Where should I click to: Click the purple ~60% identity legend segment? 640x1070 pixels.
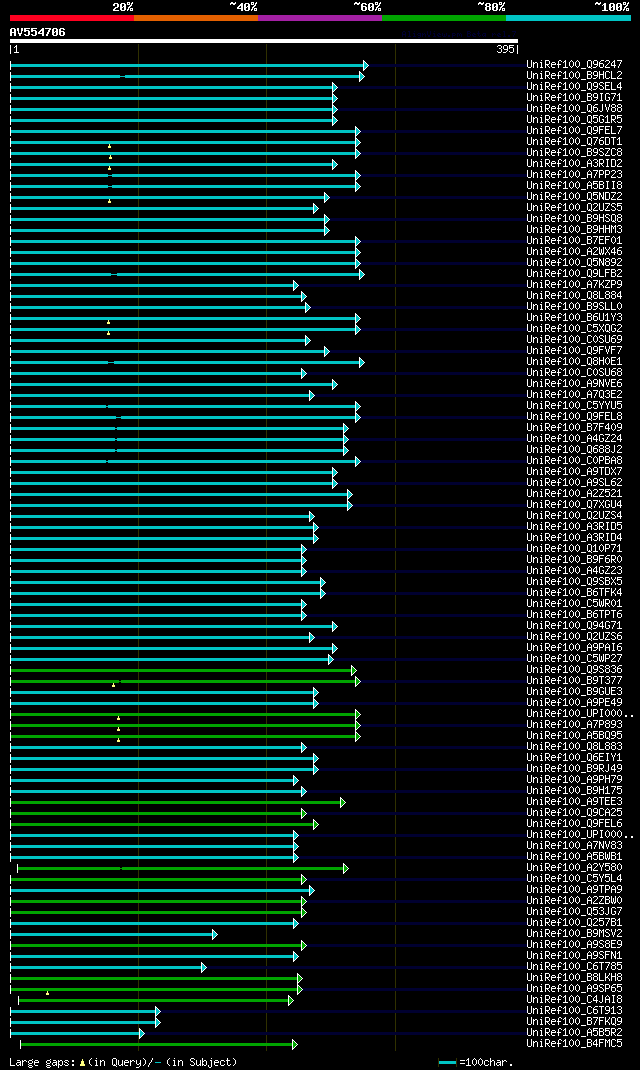[x=320, y=18]
